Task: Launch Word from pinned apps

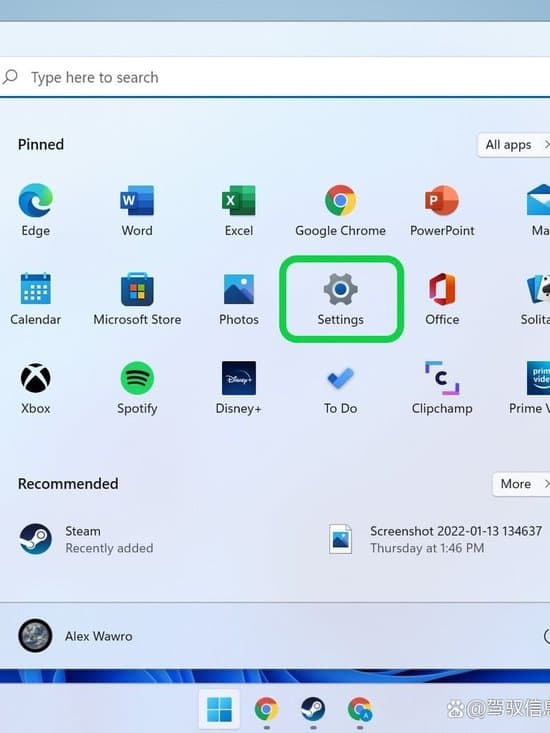Action: [x=137, y=210]
